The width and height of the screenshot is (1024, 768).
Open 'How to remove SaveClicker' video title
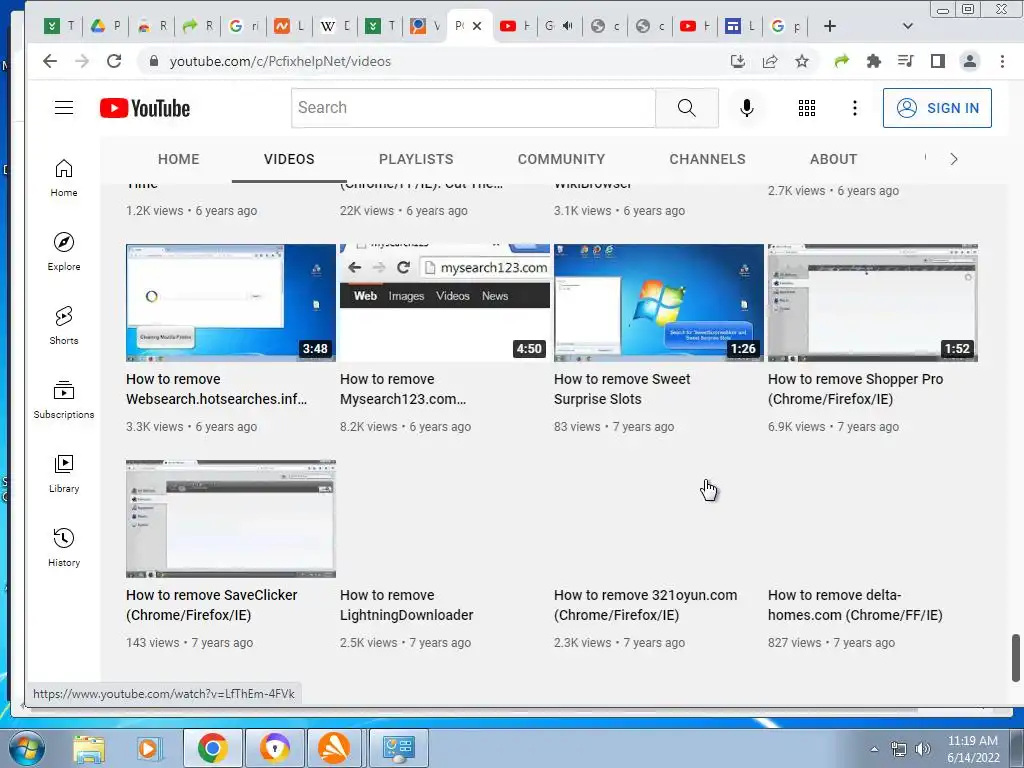pos(212,605)
